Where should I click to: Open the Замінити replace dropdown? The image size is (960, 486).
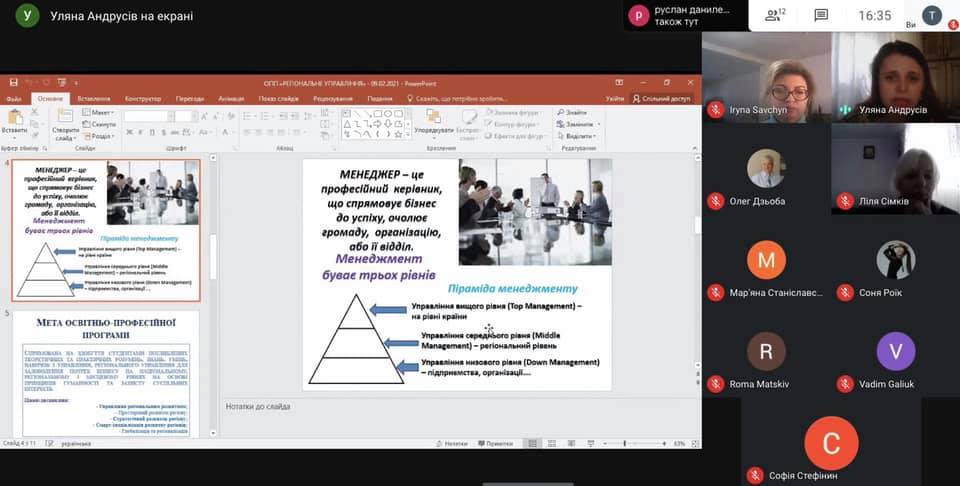(x=579, y=124)
